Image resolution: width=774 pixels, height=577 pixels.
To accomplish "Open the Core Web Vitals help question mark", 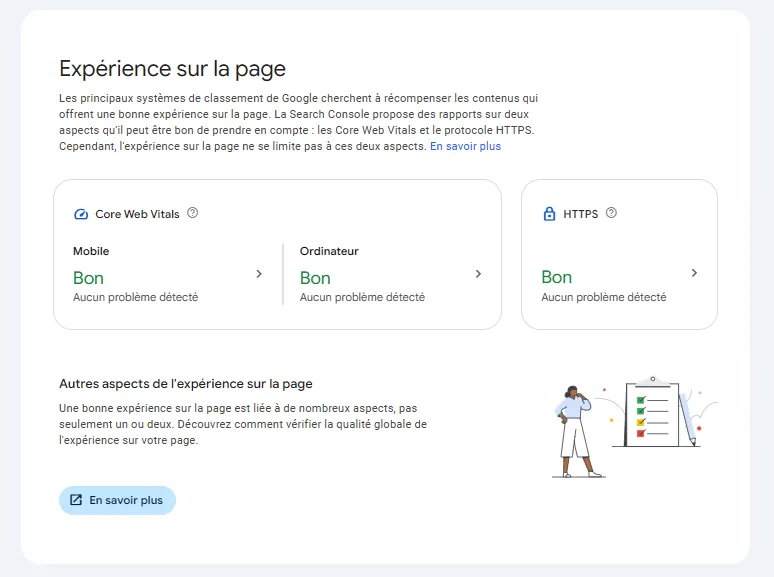I will coord(193,213).
